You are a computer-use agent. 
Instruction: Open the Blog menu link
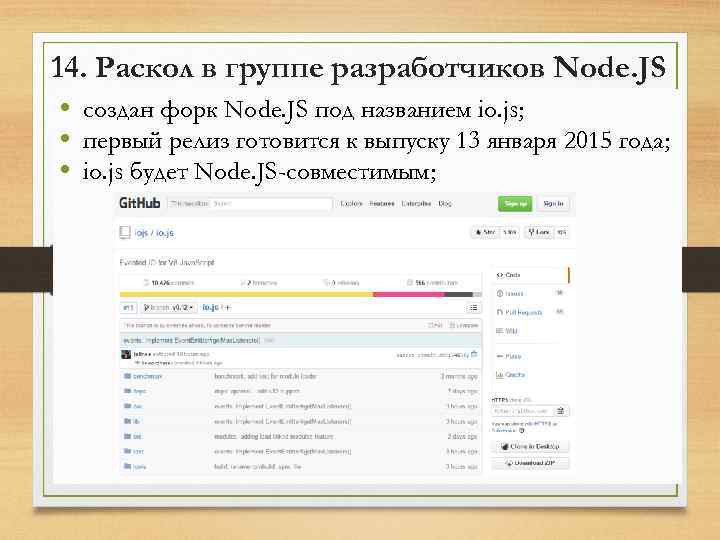pos(445,203)
